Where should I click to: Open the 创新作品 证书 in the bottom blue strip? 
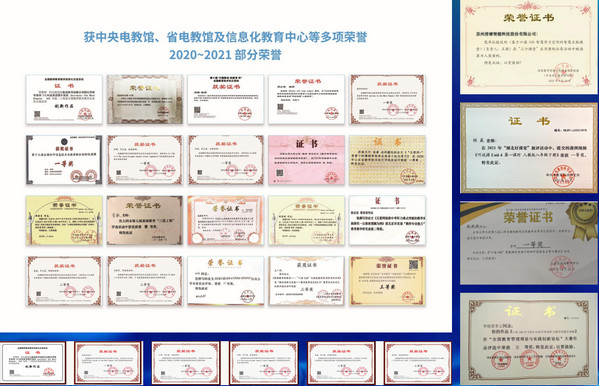(33, 363)
